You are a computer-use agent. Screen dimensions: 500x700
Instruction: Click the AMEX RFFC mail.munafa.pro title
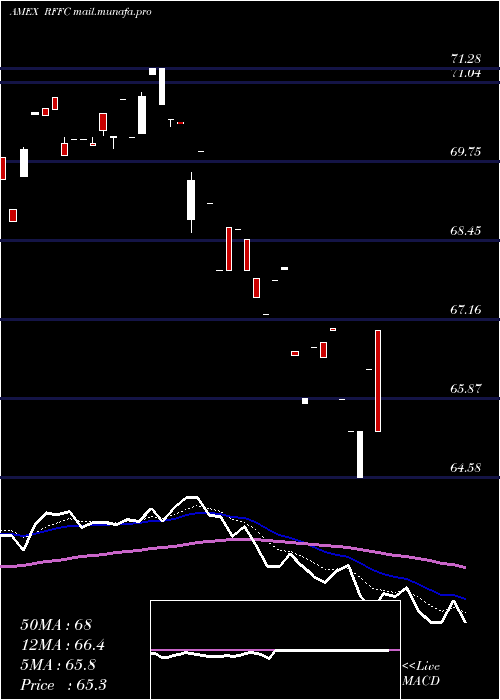[81, 12]
